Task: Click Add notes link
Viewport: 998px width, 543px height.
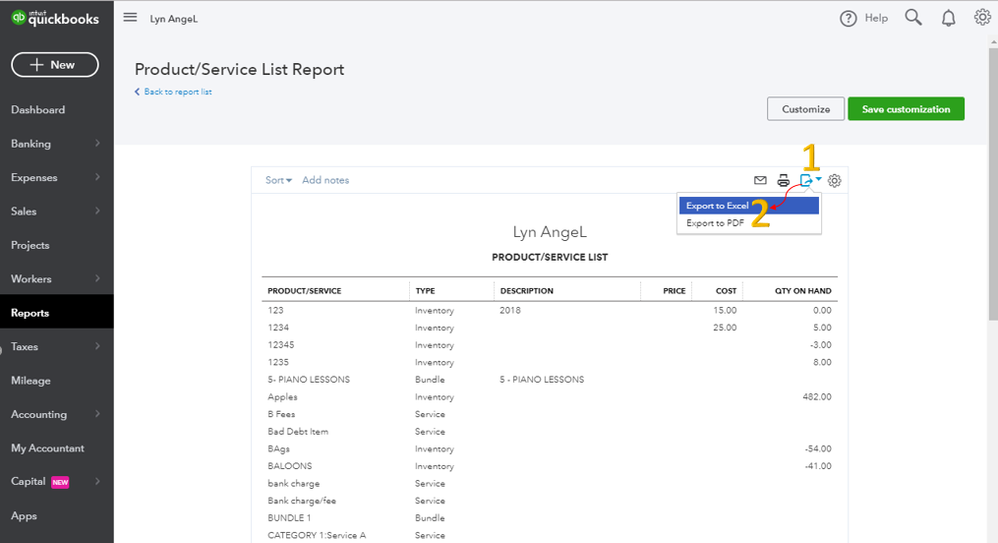Action: click(x=325, y=180)
